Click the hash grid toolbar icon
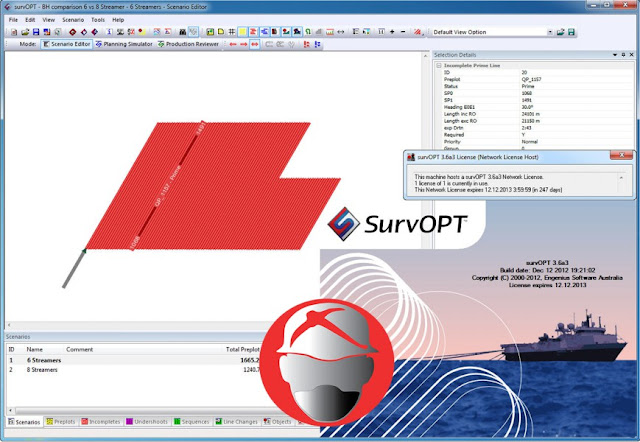640x442 pixels. point(231,32)
